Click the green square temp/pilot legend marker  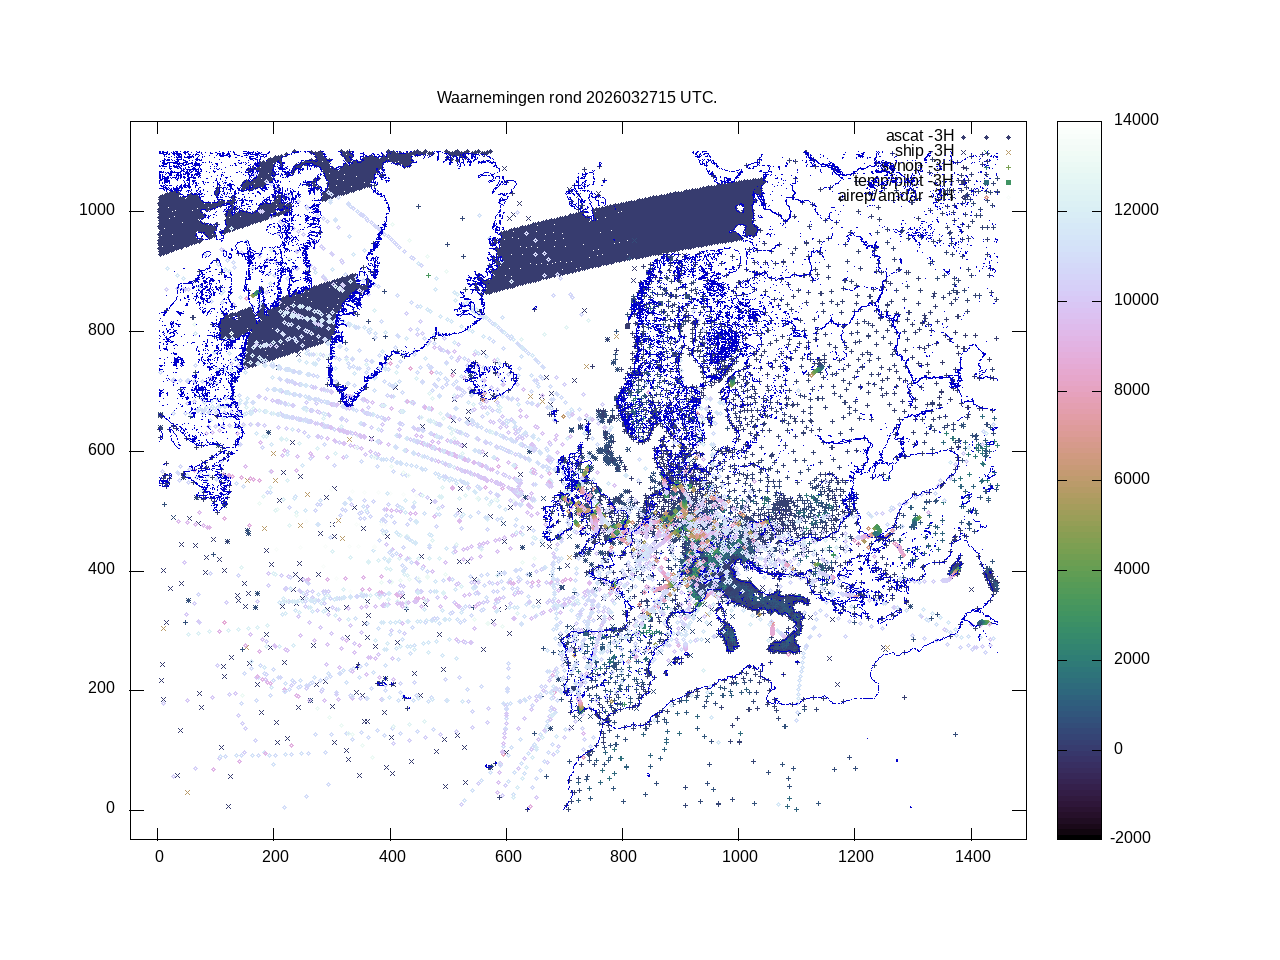(1008, 182)
